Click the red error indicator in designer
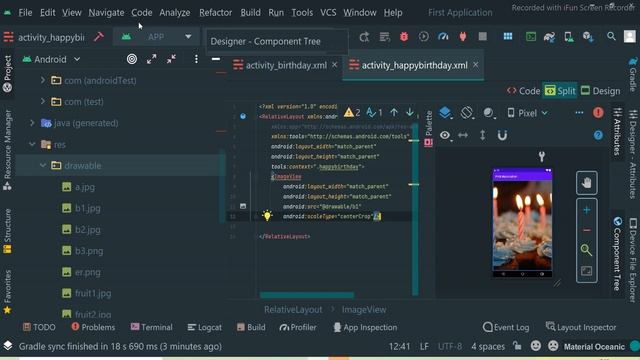 tap(598, 113)
